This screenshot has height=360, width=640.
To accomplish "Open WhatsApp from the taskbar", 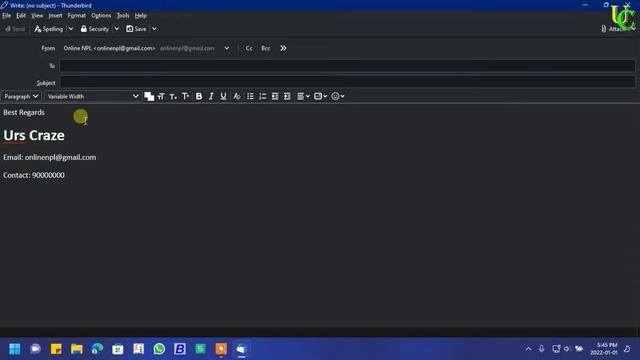I will coord(159,349).
